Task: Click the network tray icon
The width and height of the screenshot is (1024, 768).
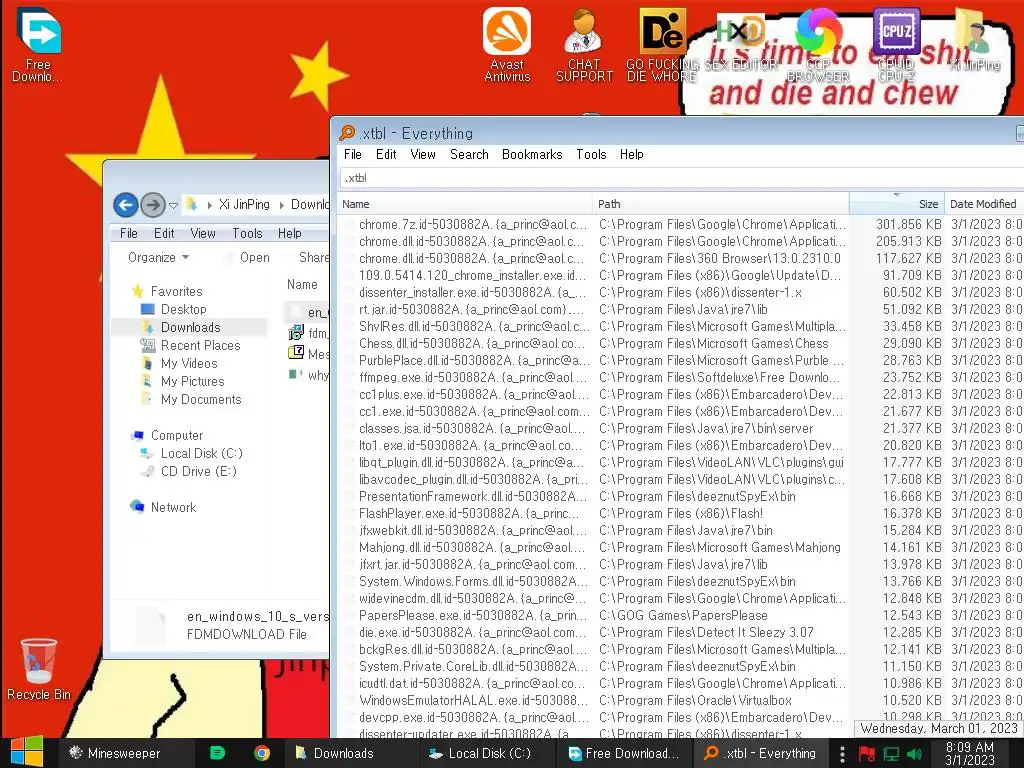Action: coord(891,754)
